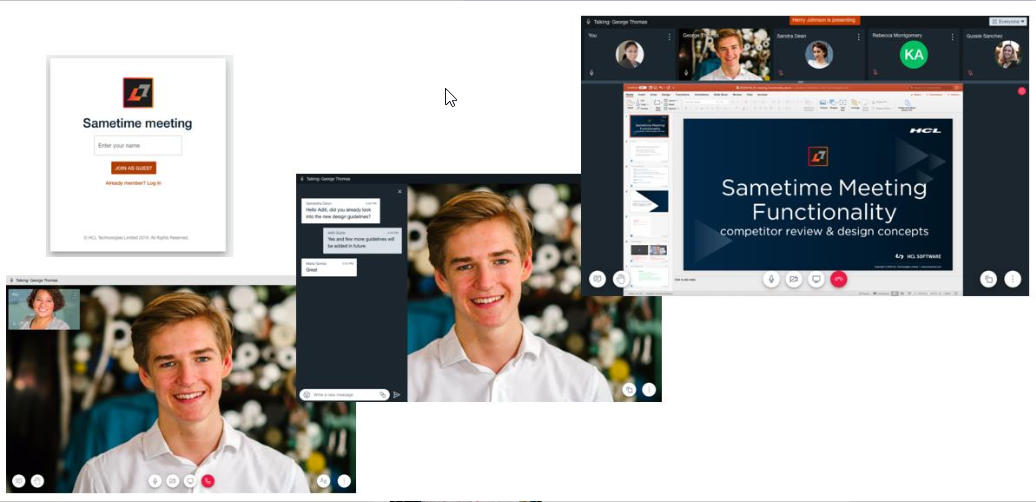Raise hand in presentation window
Image resolution: width=1036 pixels, height=502 pixels.
[620, 279]
